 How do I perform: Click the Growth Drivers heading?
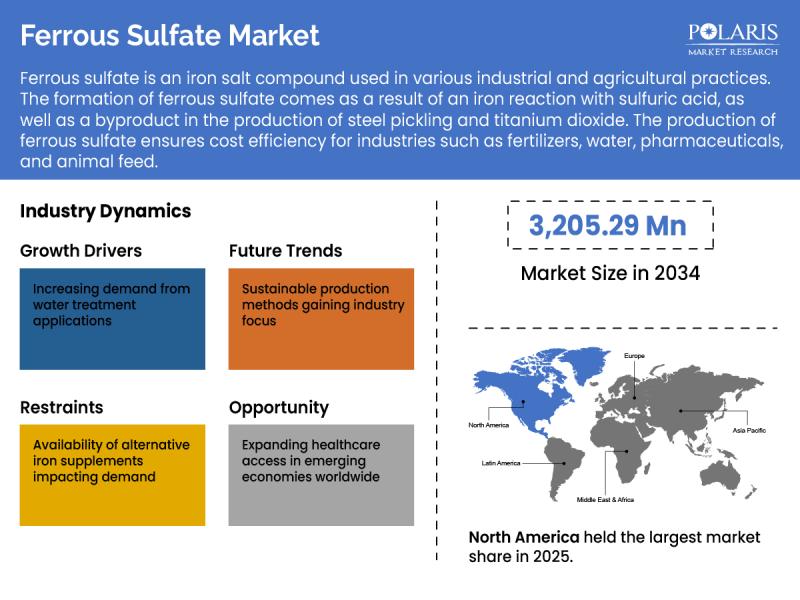pos(81,250)
